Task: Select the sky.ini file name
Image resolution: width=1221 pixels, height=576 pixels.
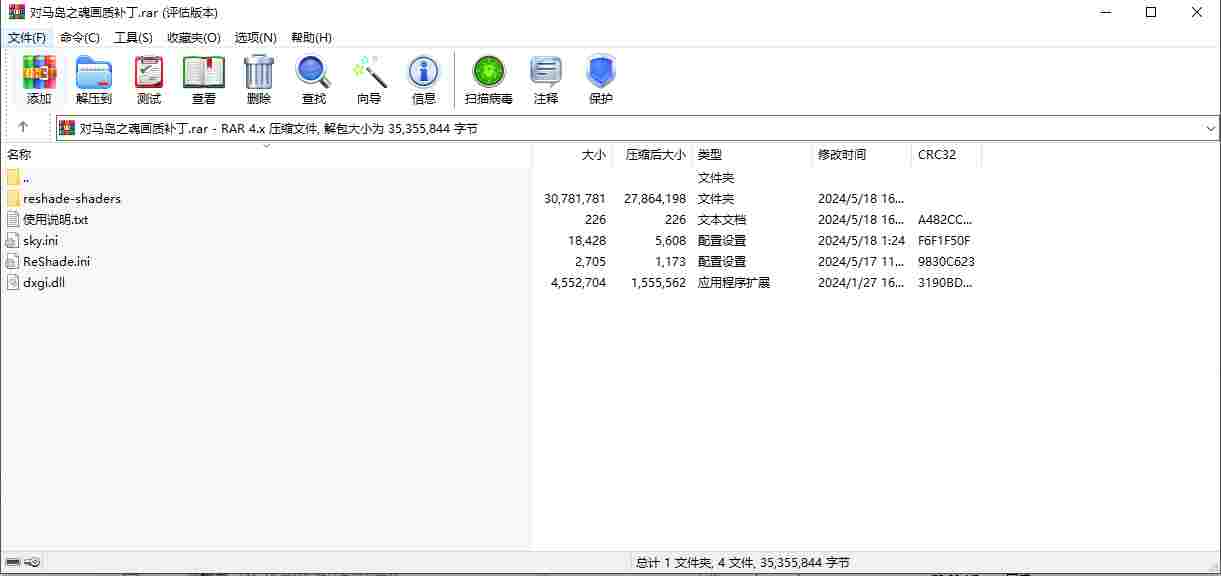Action: (41, 240)
